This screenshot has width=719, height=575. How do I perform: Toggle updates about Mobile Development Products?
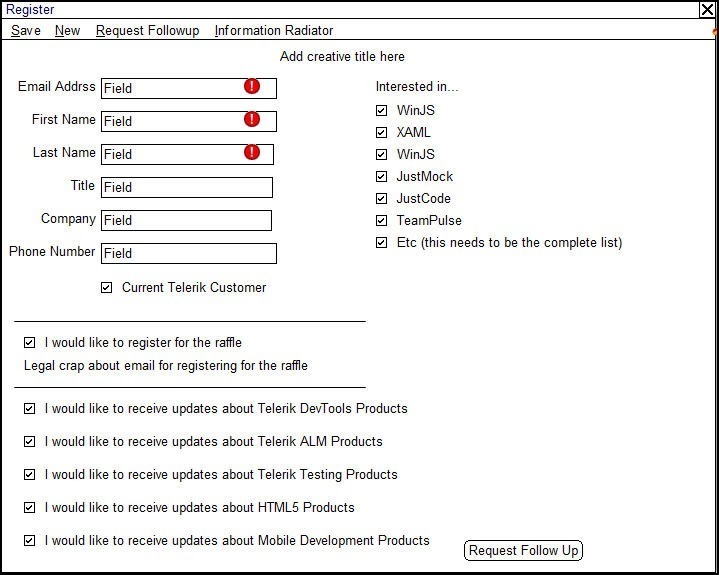pyautogui.click(x=29, y=541)
